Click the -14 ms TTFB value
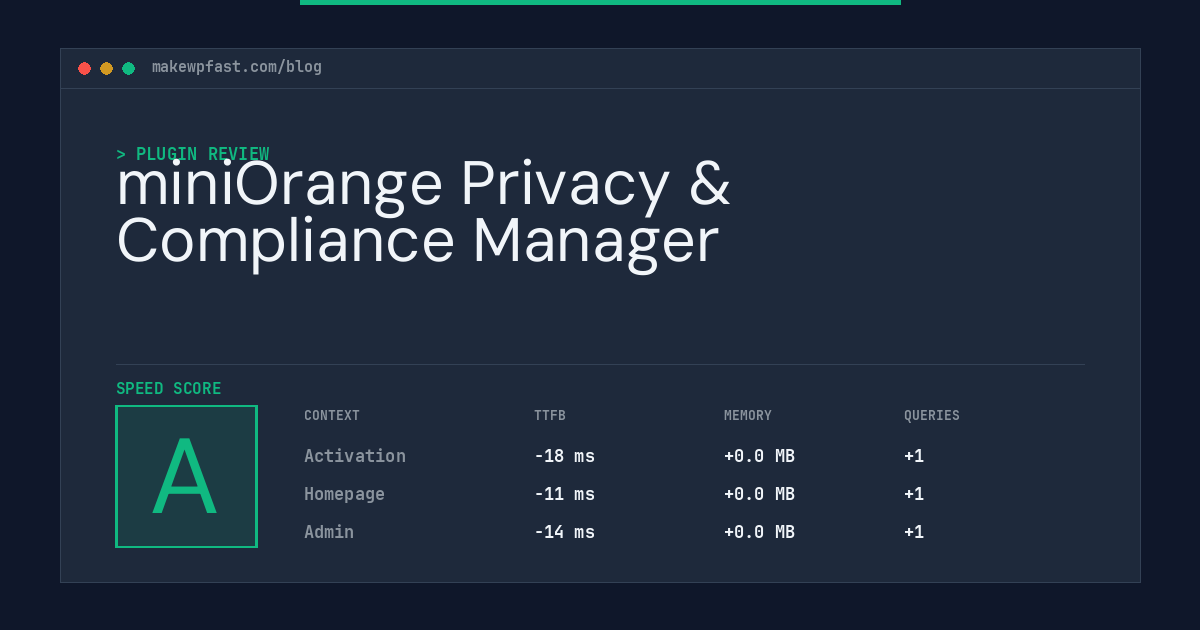This screenshot has height=630, width=1200. [565, 532]
